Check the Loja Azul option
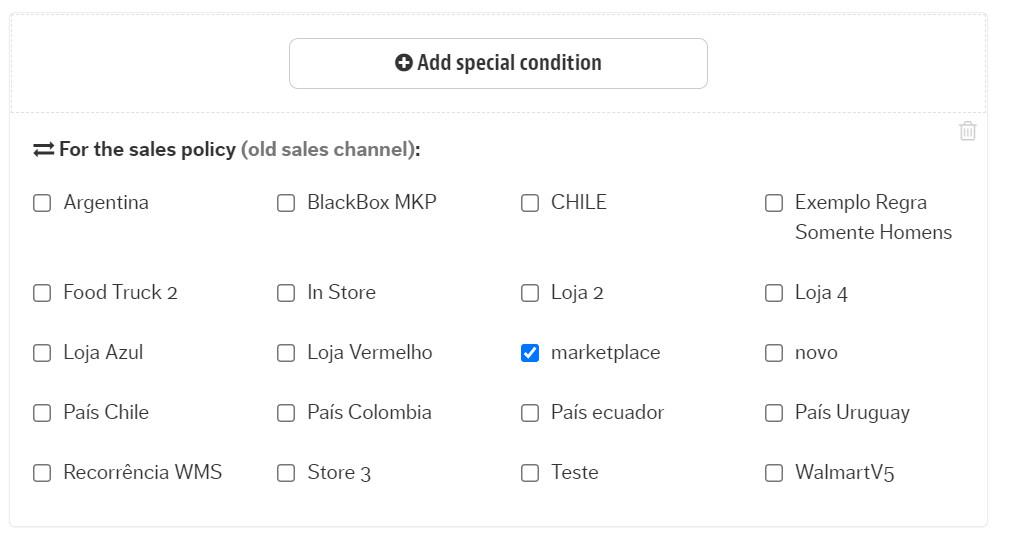This screenshot has height=539, width=1014. [42, 353]
